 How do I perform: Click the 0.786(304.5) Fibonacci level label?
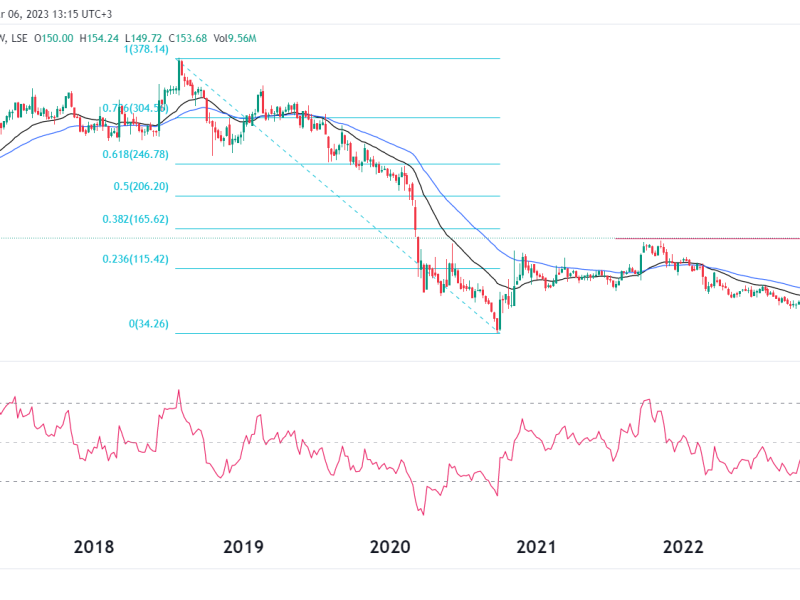tap(140, 108)
